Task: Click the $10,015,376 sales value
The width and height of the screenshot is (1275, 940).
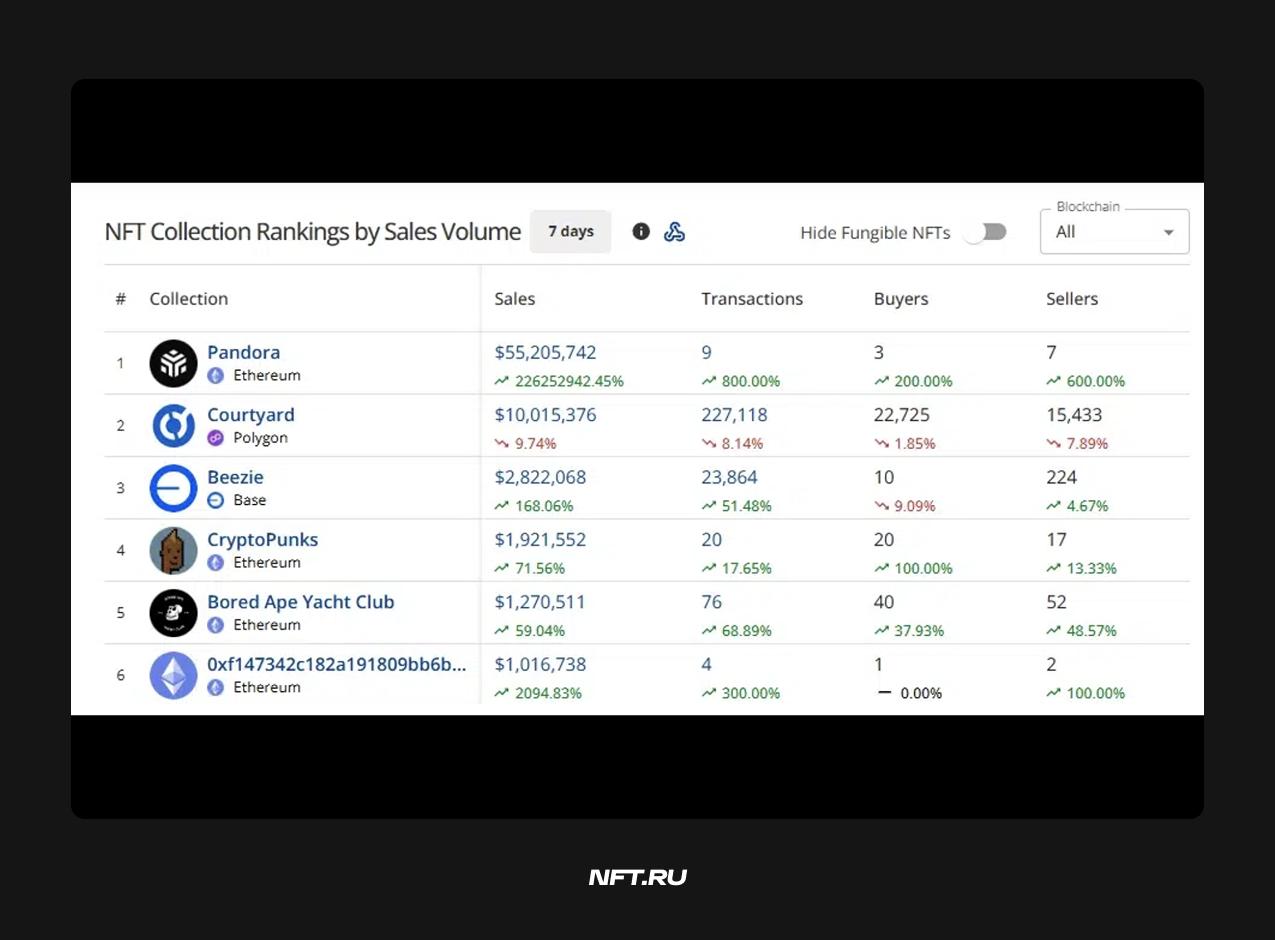Action: 545,414
